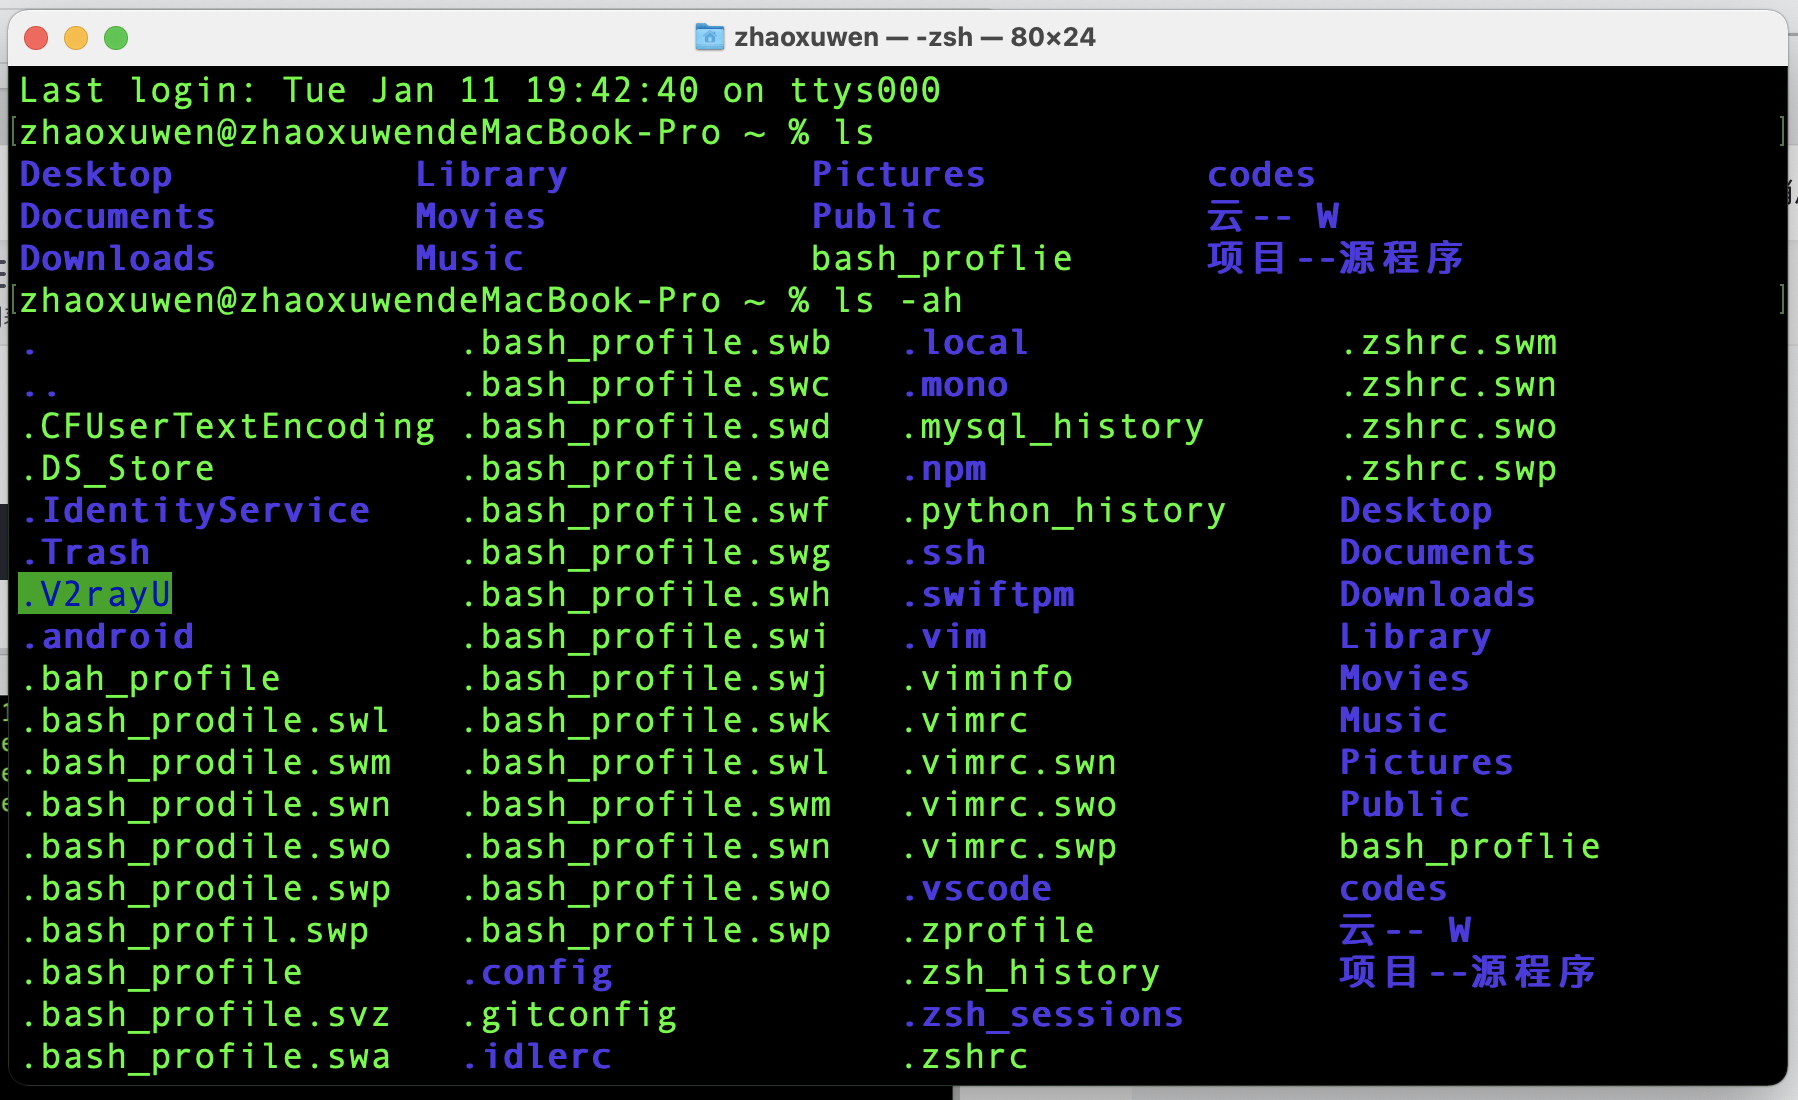This screenshot has width=1798, height=1100.
Task: Select the .gitconfig file name
Action: pos(569,1013)
